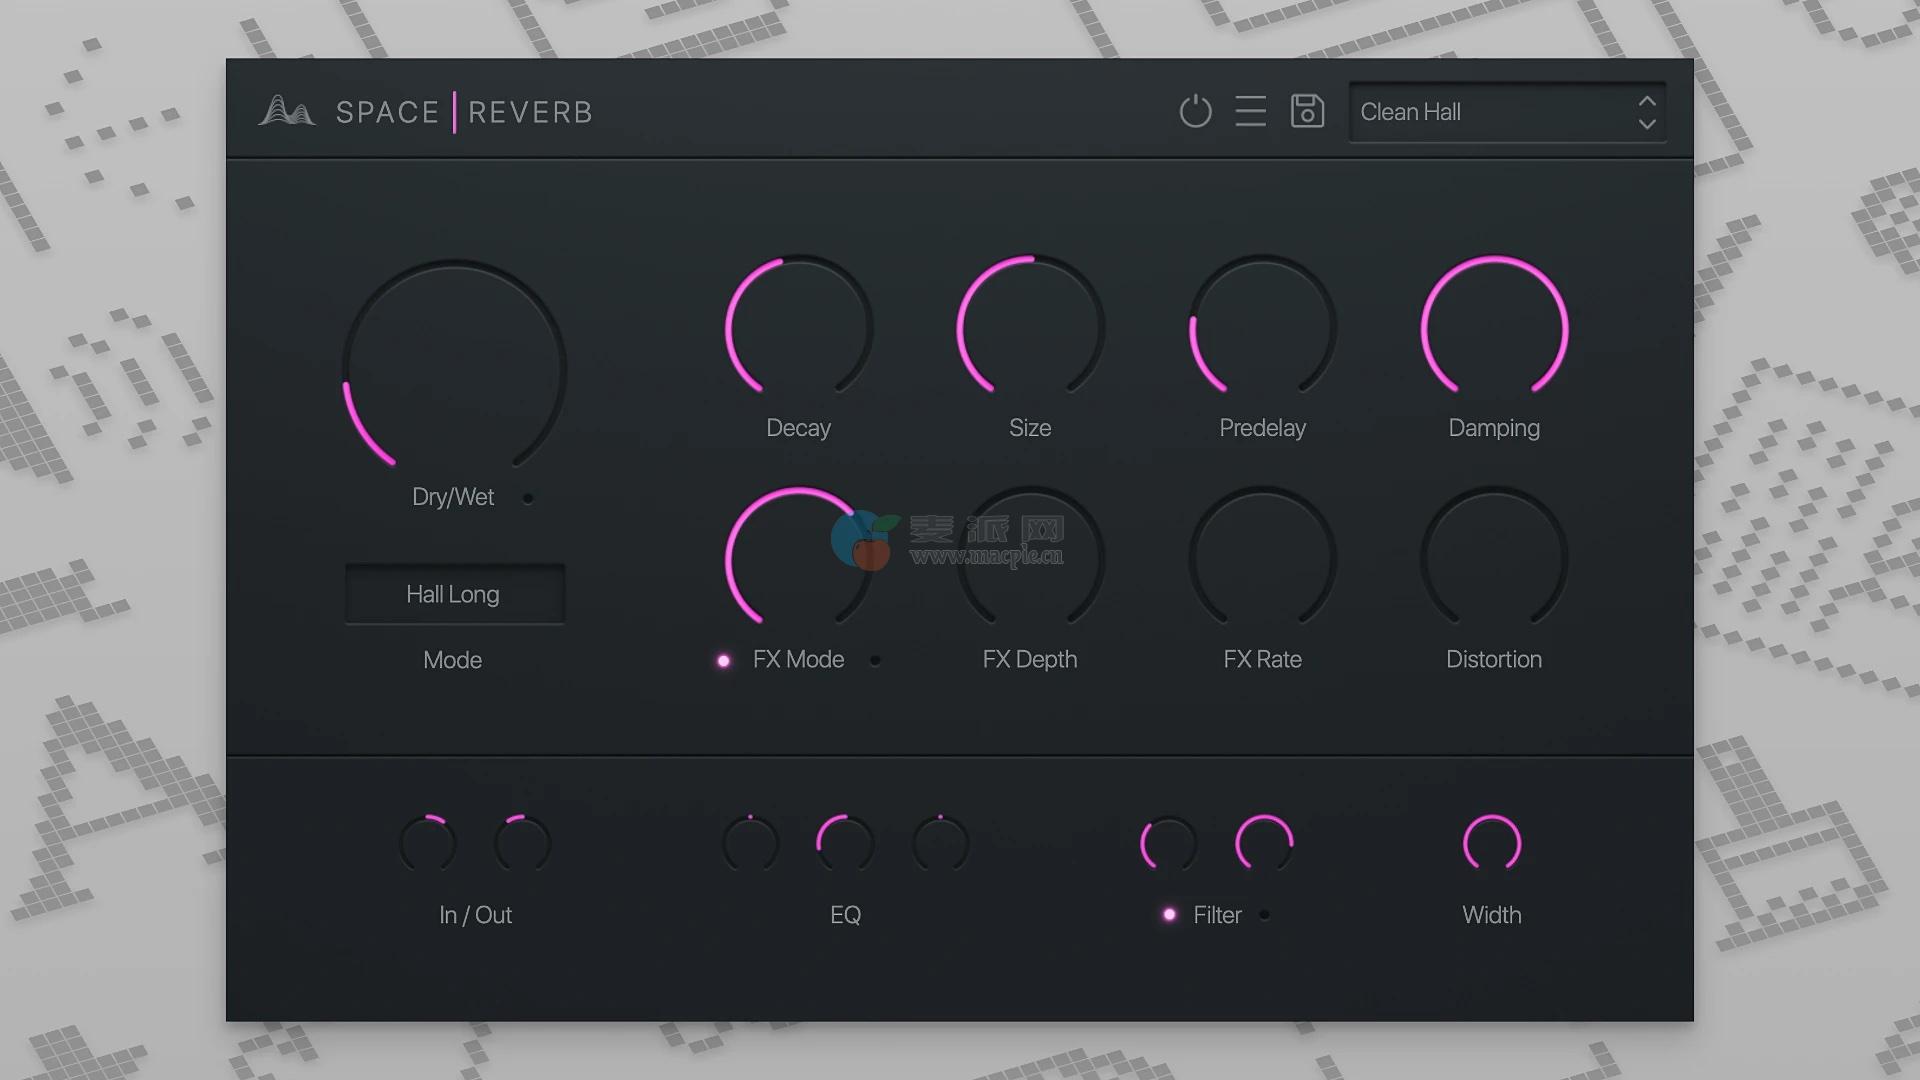Screen dimensions: 1920x1080
Task: Open the hamburger menu icon
Action: [1250, 111]
